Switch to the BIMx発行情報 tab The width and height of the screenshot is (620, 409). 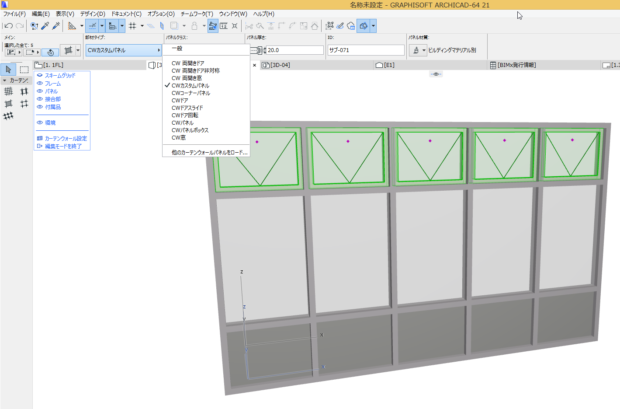pyautogui.click(x=517, y=64)
